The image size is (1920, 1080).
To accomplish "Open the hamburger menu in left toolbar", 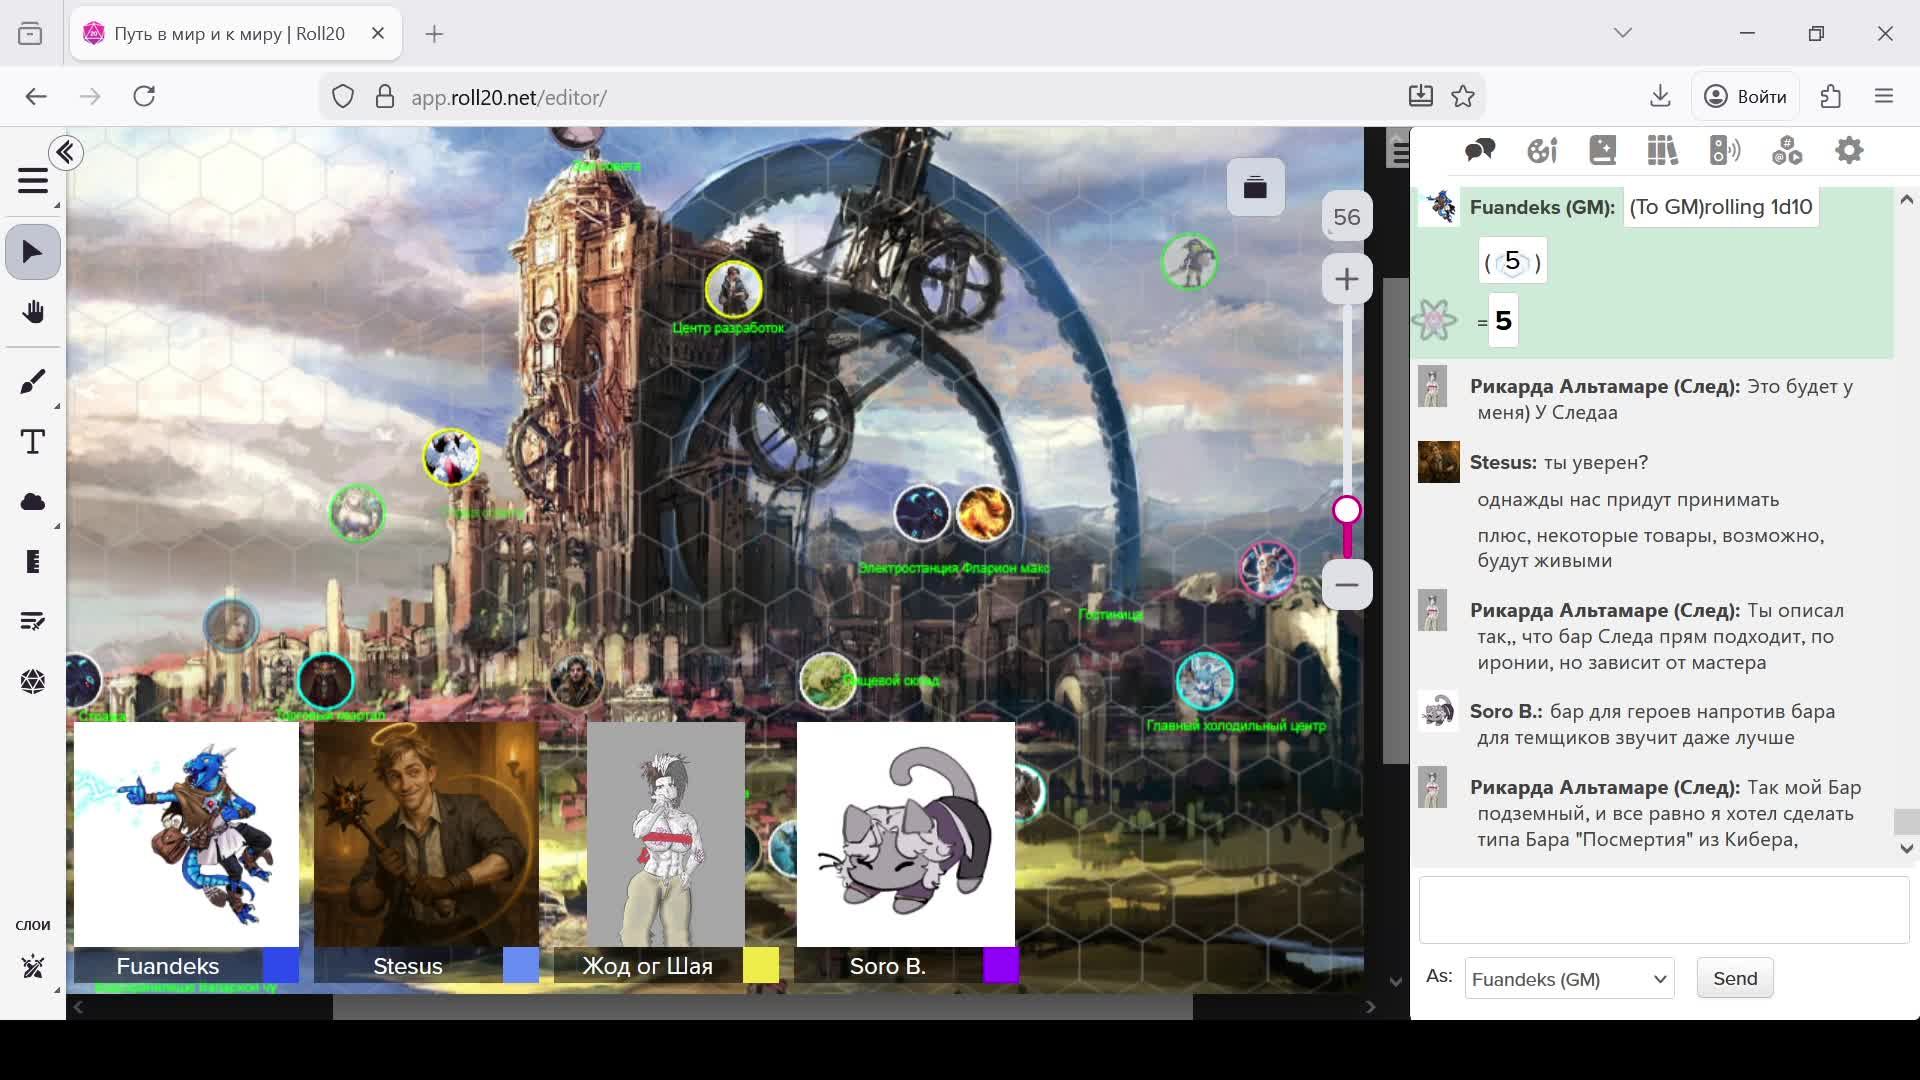I will coord(32,181).
